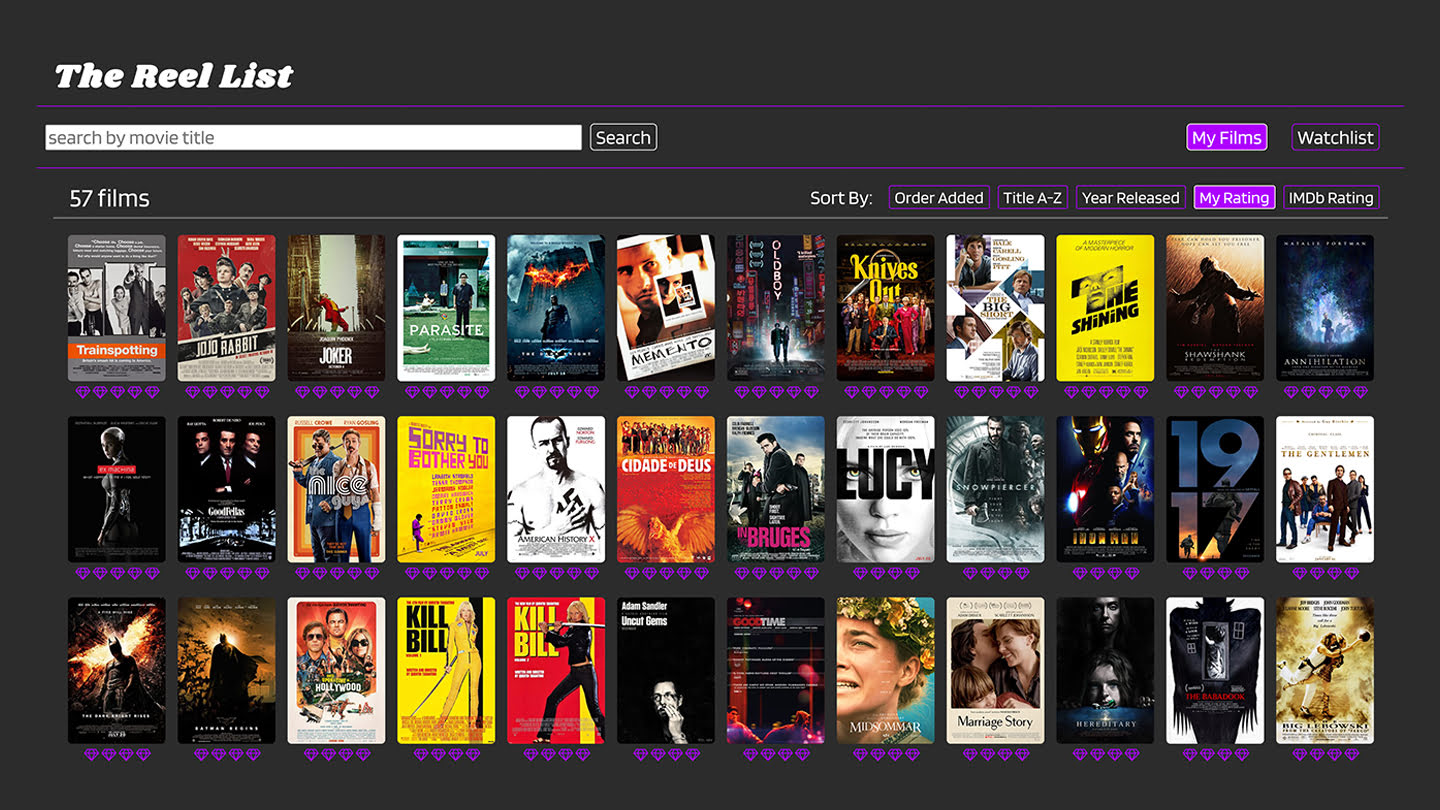Open the Joker poster
The height and width of the screenshot is (810, 1440).
pos(337,308)
